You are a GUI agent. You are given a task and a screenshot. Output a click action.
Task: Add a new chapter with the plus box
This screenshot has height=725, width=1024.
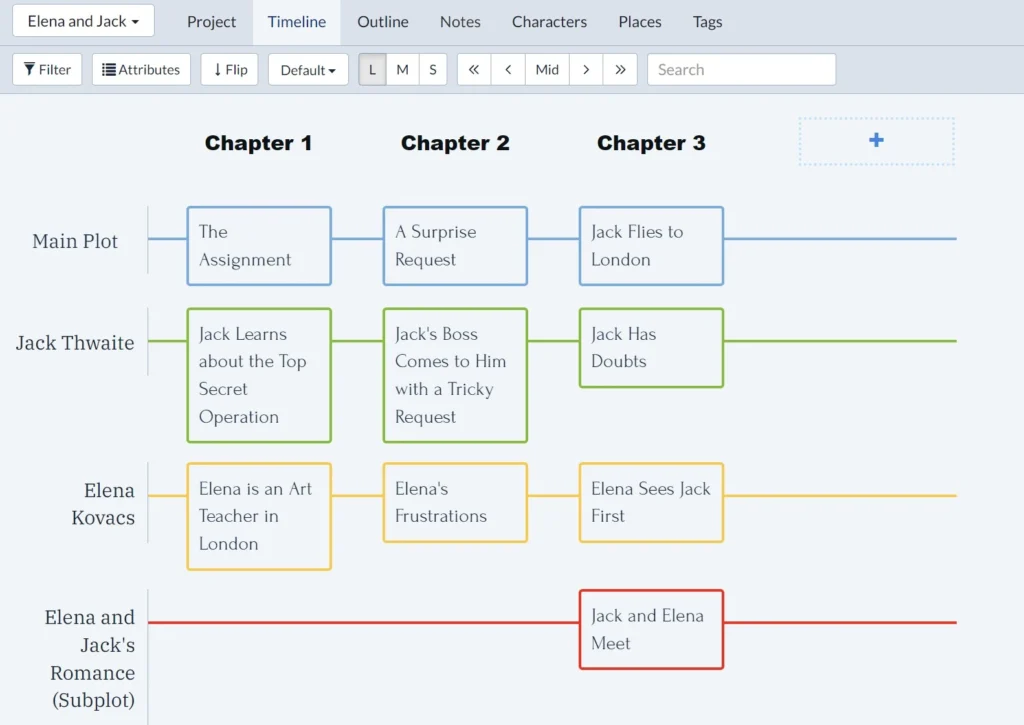876,141
